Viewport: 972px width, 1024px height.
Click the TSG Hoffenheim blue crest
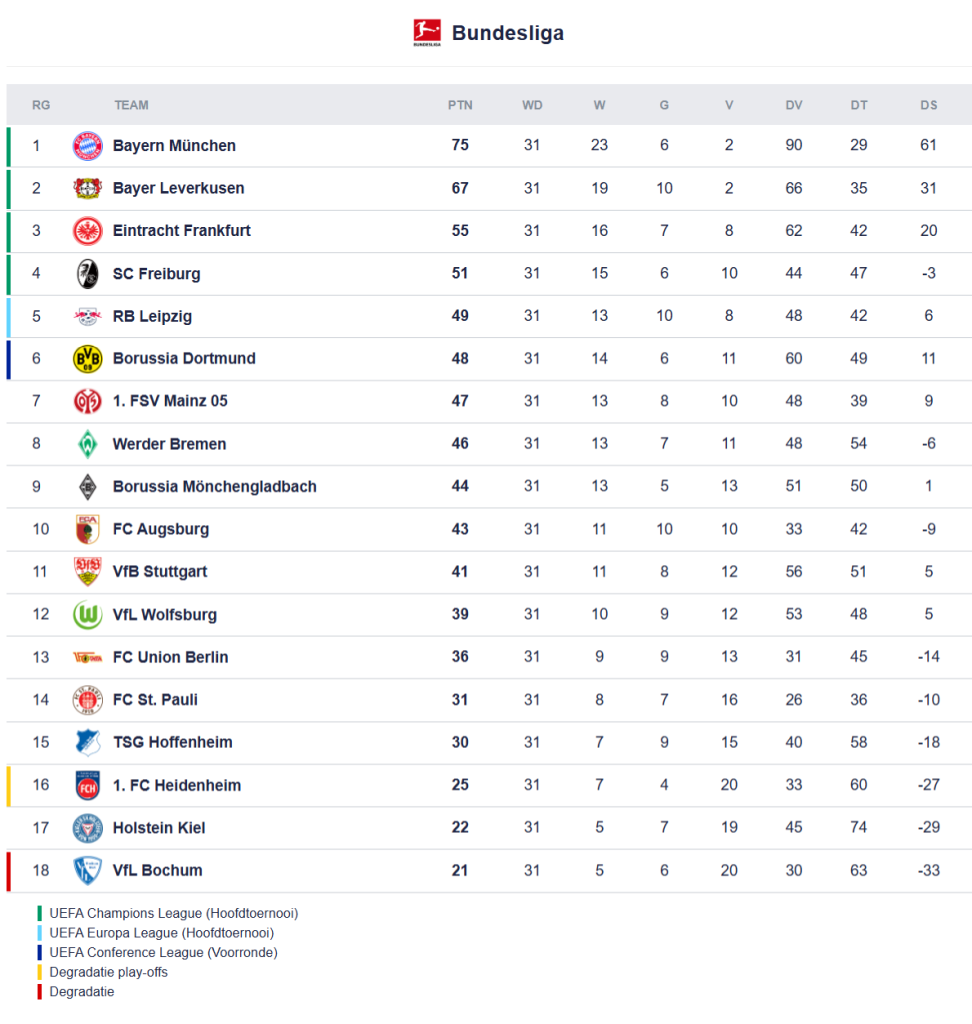coord(88,742)
